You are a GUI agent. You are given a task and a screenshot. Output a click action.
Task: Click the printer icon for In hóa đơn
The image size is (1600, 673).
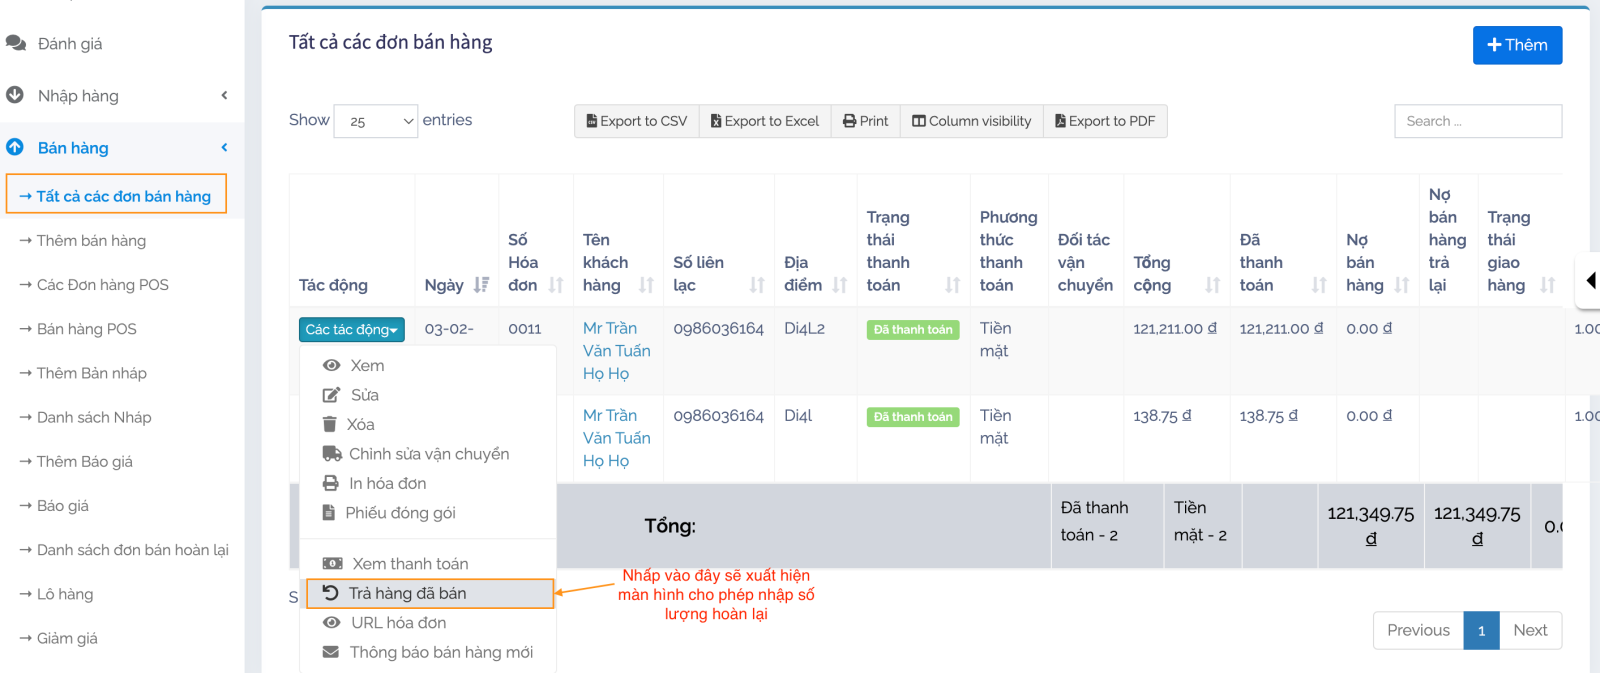point(331,484)
